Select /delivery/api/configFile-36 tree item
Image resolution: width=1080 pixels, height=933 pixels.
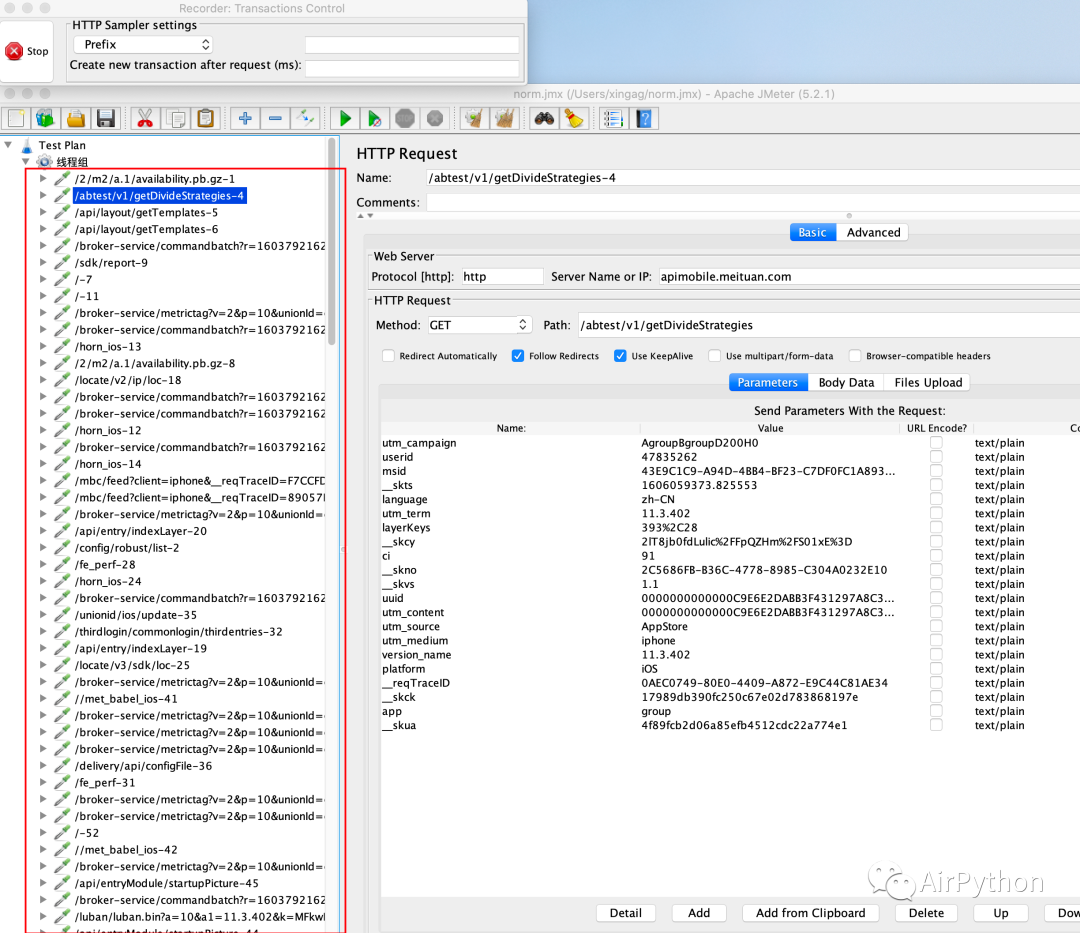click(143, 766)
